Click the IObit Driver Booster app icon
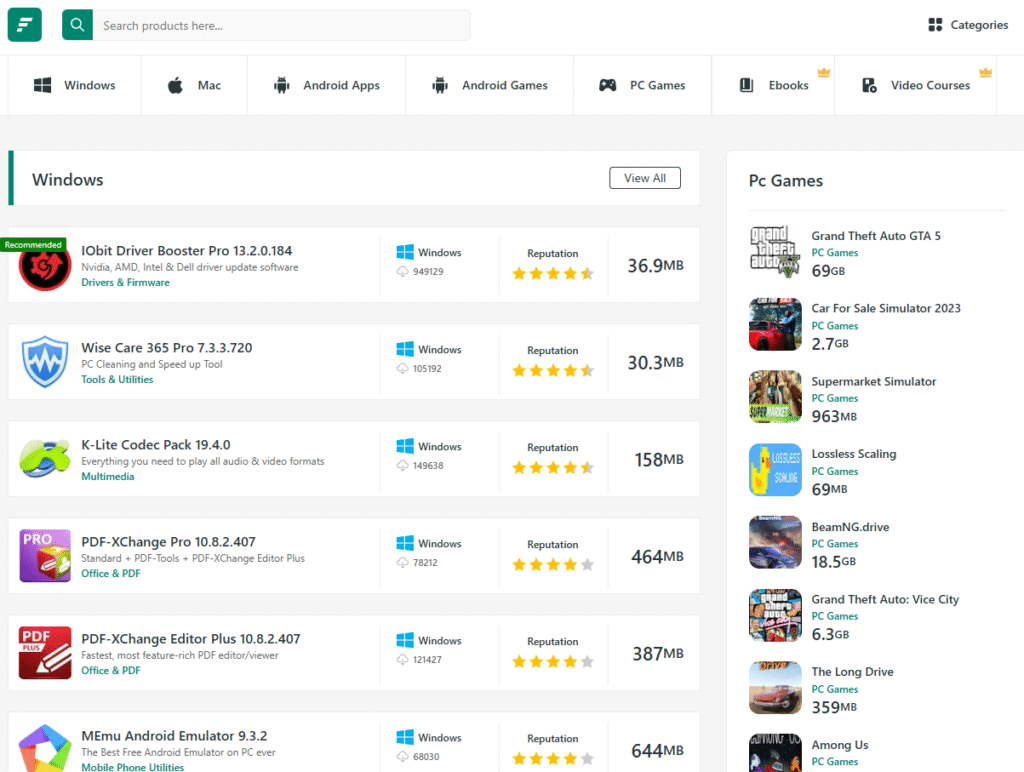The image size is (1024, 772). pos(45,266)
